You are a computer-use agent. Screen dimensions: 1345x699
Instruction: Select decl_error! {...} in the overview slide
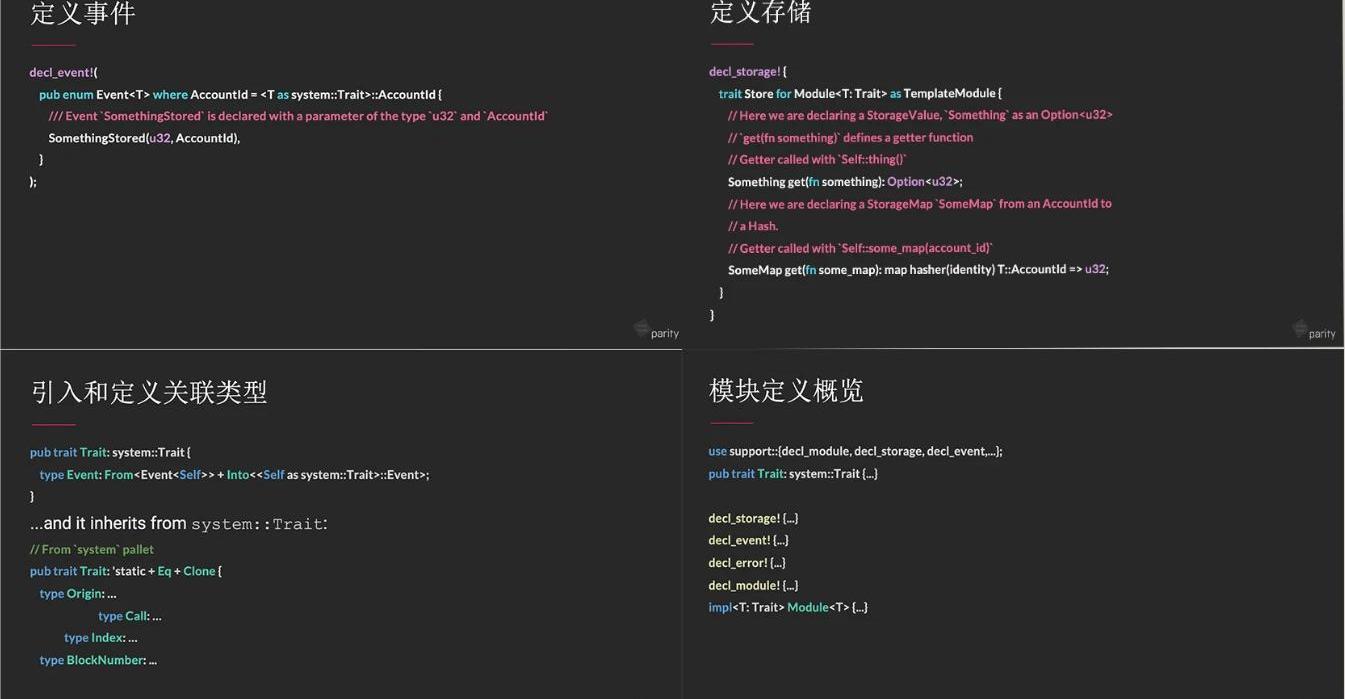pyautogui.click(x=747, y=563)
